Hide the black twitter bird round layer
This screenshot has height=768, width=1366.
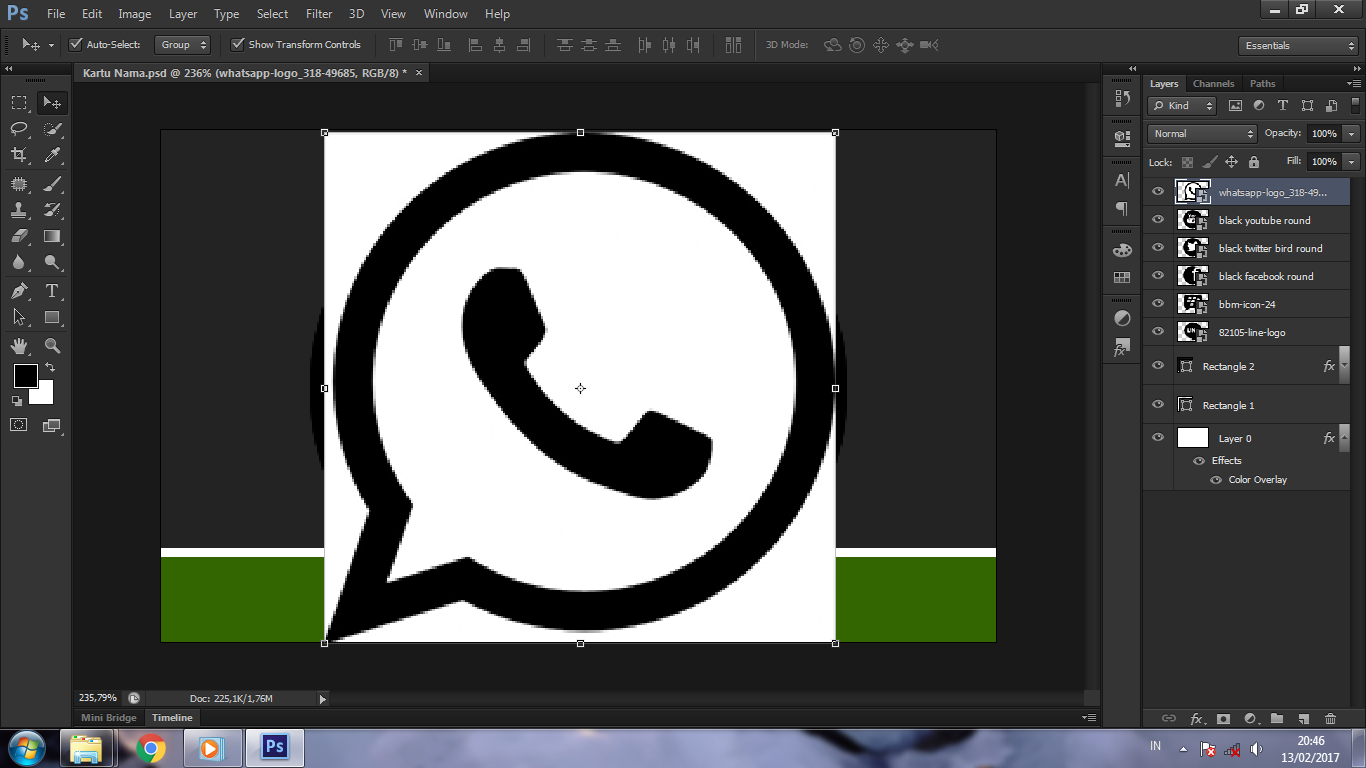[x=1158, y=248]
